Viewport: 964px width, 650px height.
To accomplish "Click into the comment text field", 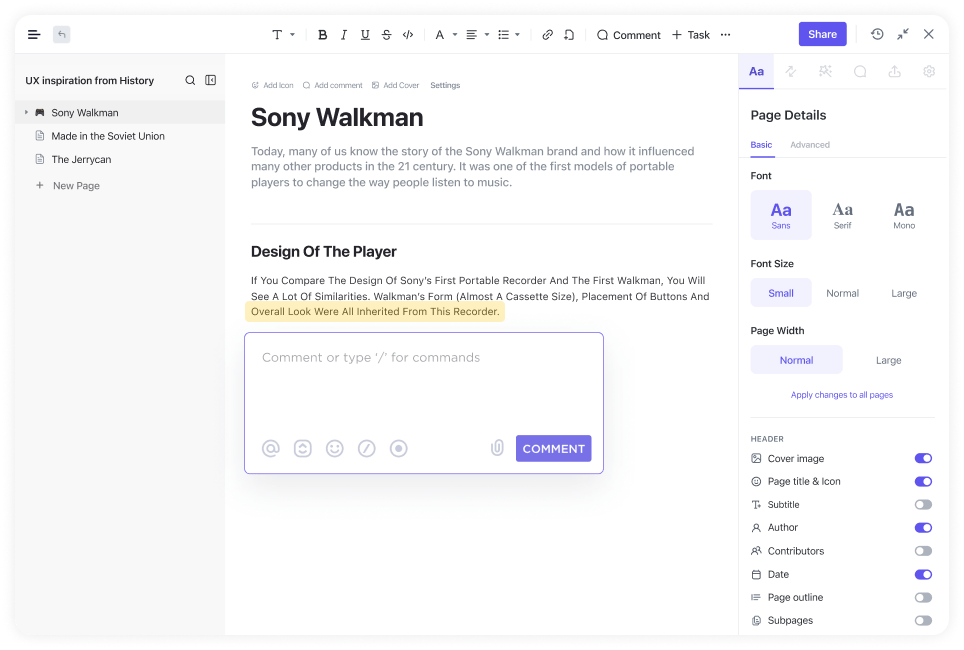I will 423,385.
